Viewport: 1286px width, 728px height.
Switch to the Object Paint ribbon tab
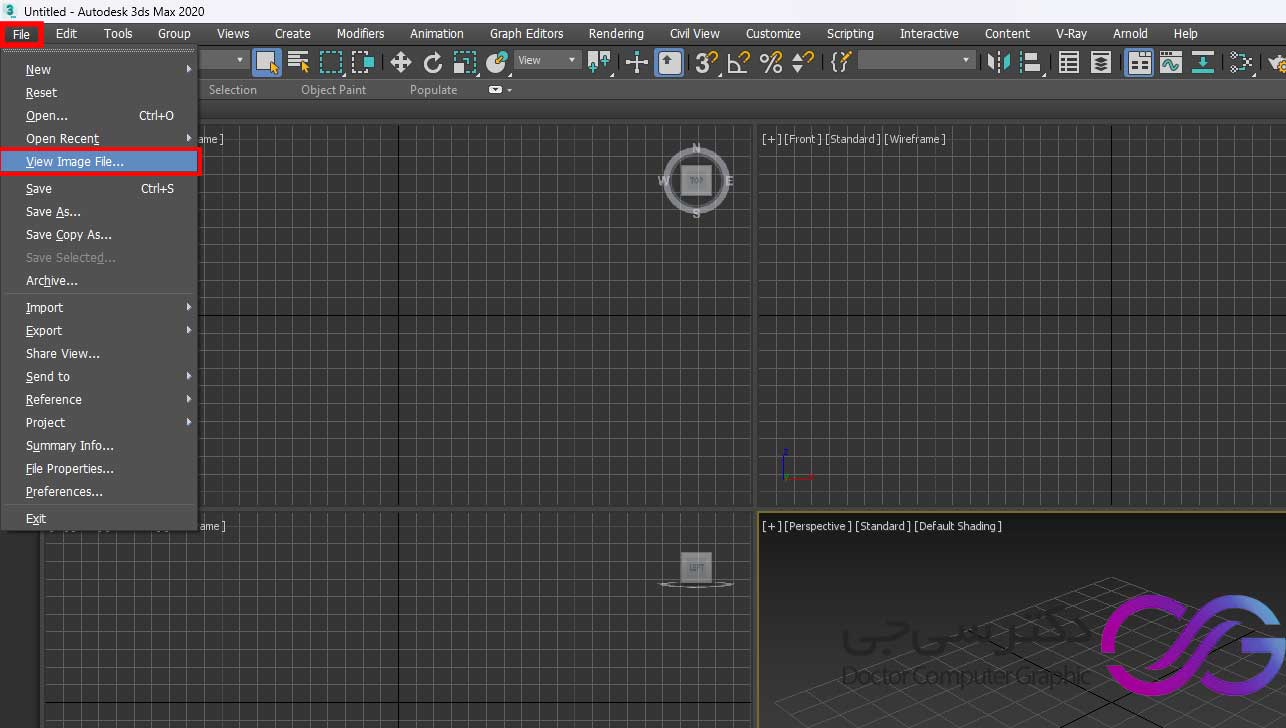pos(333,90)
